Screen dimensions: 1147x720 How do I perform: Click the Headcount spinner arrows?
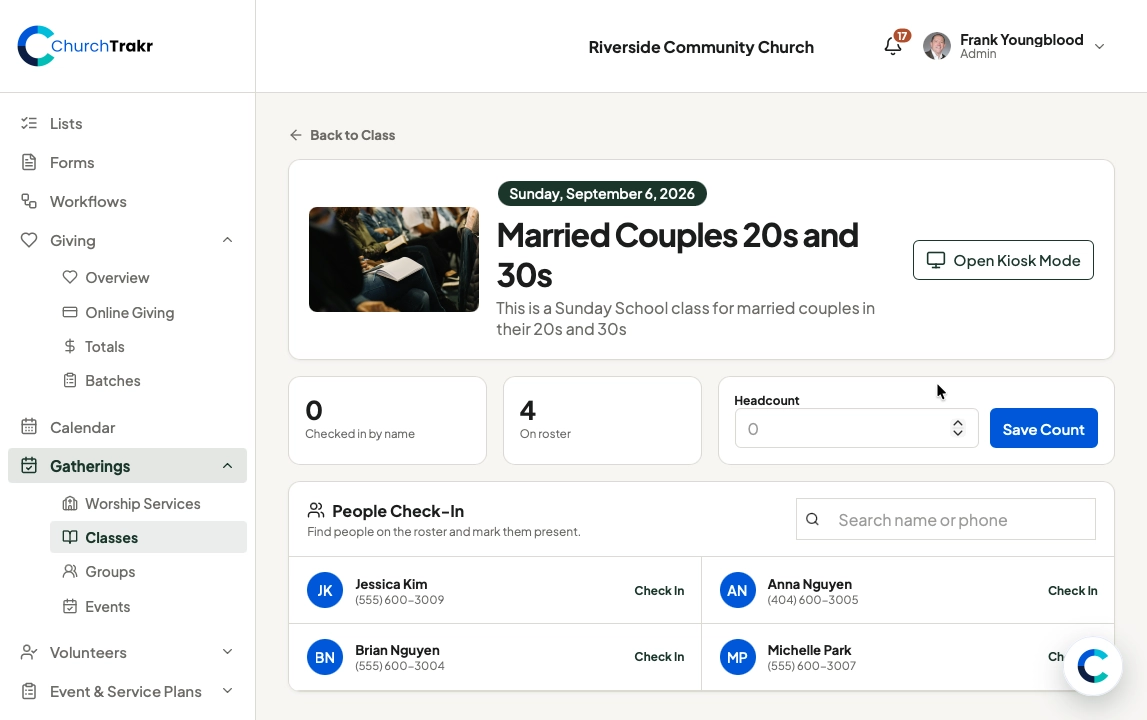(958, 429)
